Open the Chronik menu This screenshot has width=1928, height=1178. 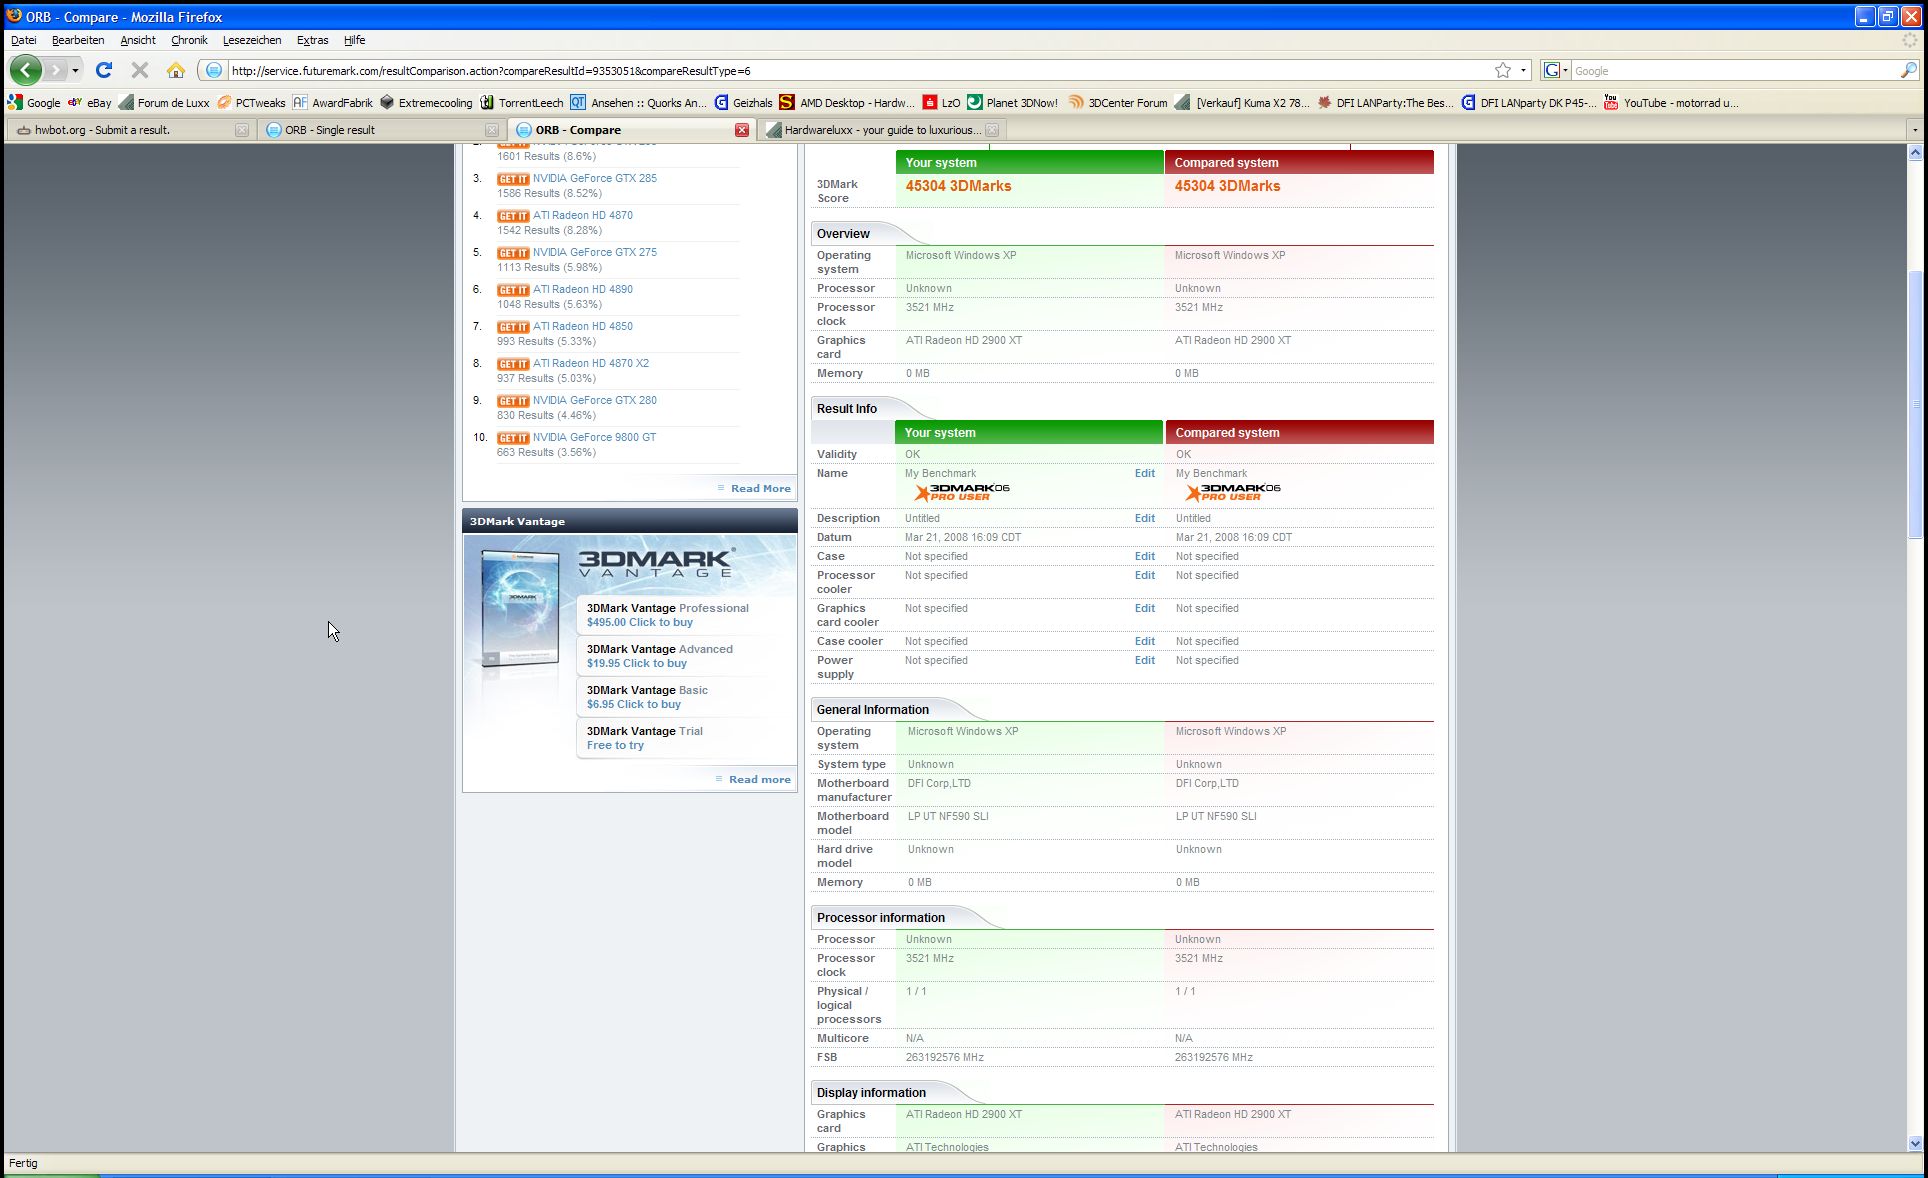point(189,40)
